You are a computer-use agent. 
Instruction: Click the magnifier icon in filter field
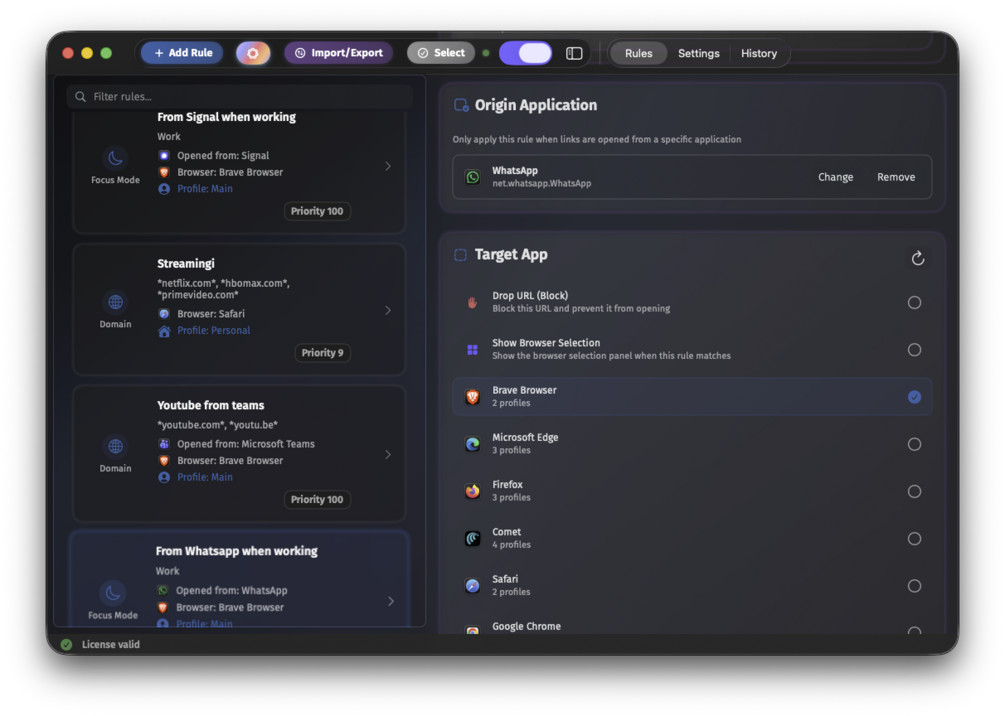click(x=80, y=96)
